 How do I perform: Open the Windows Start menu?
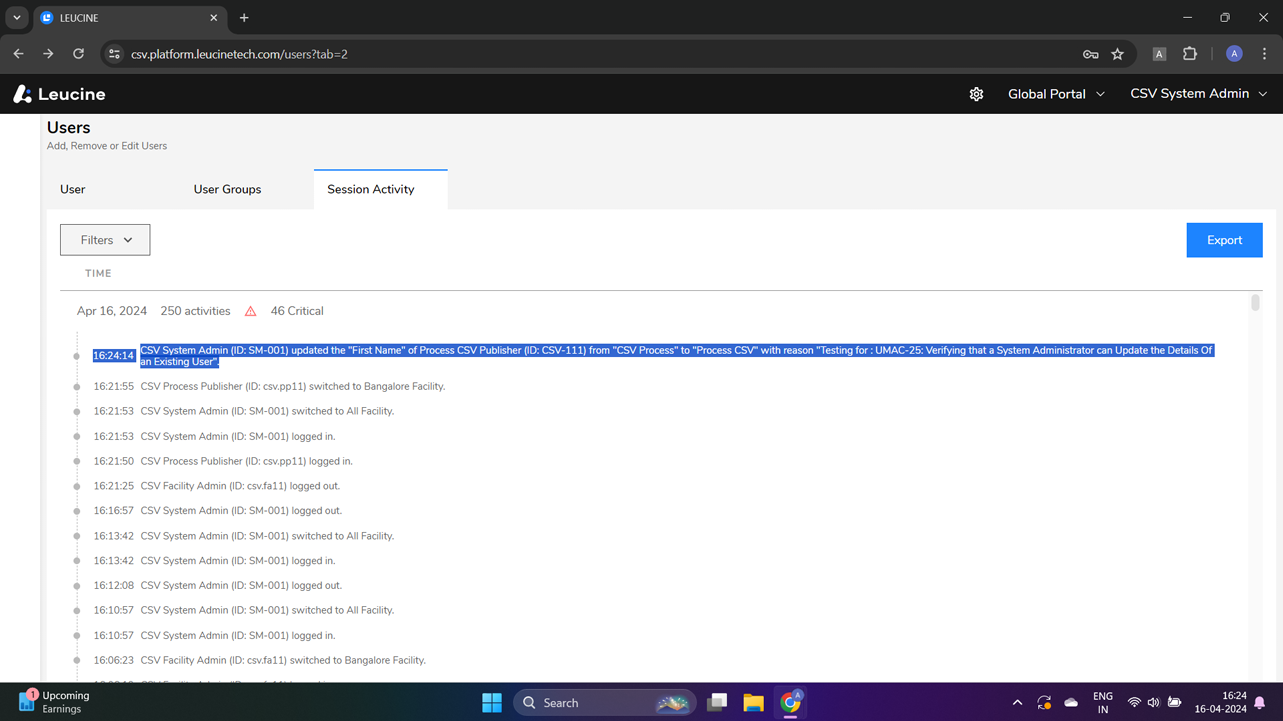(492, 703)
